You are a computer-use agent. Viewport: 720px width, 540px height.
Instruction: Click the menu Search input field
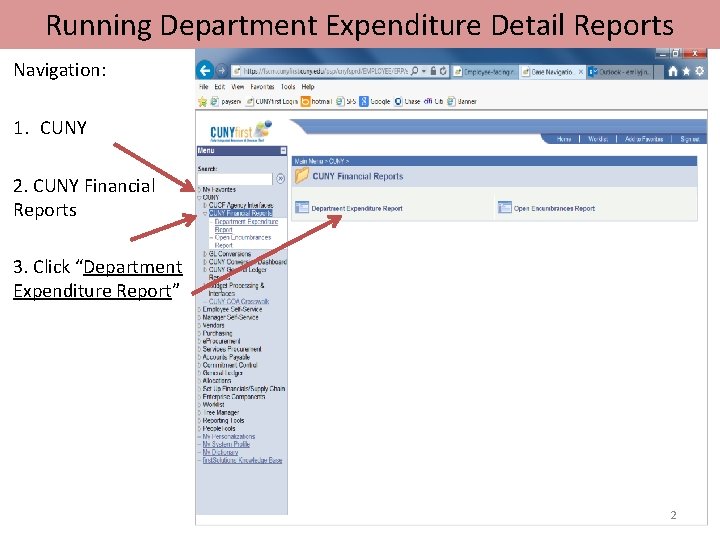235,179
